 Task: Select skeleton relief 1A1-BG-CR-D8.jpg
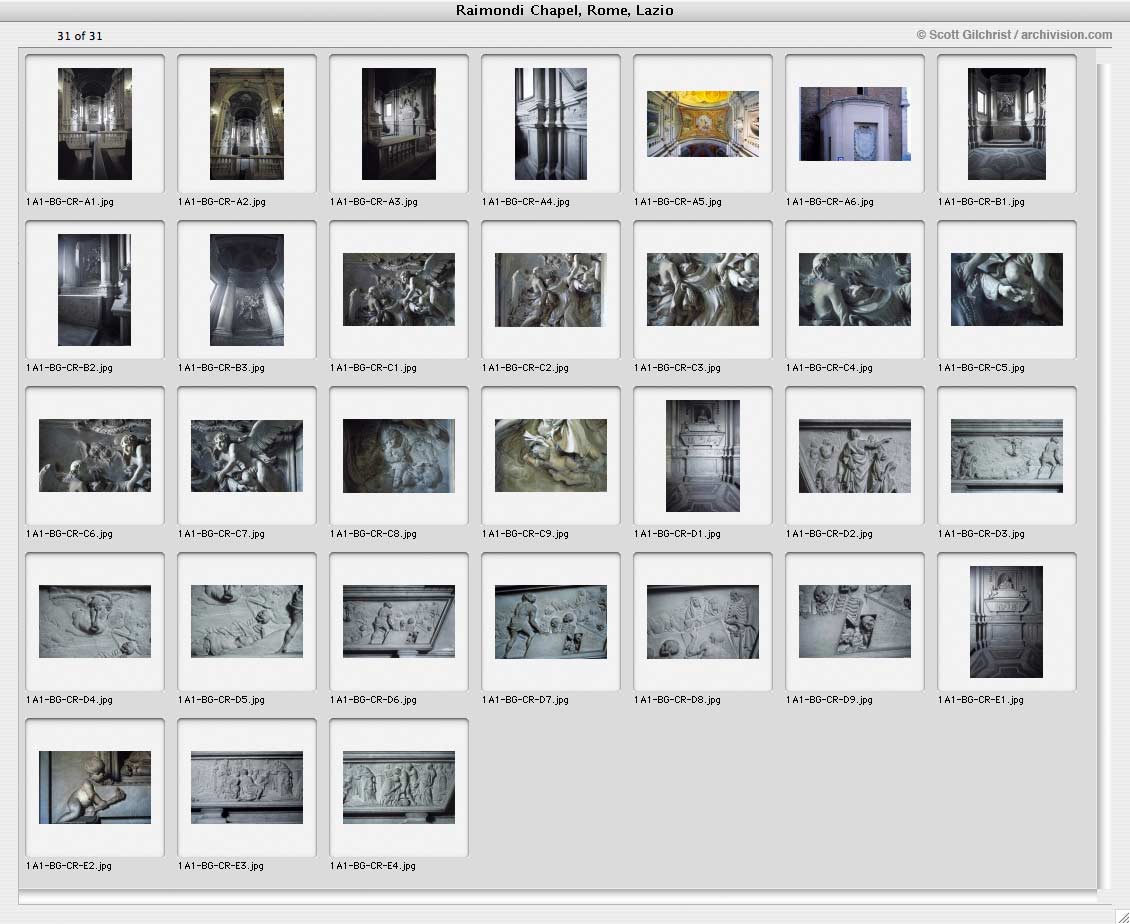(703, 621)
